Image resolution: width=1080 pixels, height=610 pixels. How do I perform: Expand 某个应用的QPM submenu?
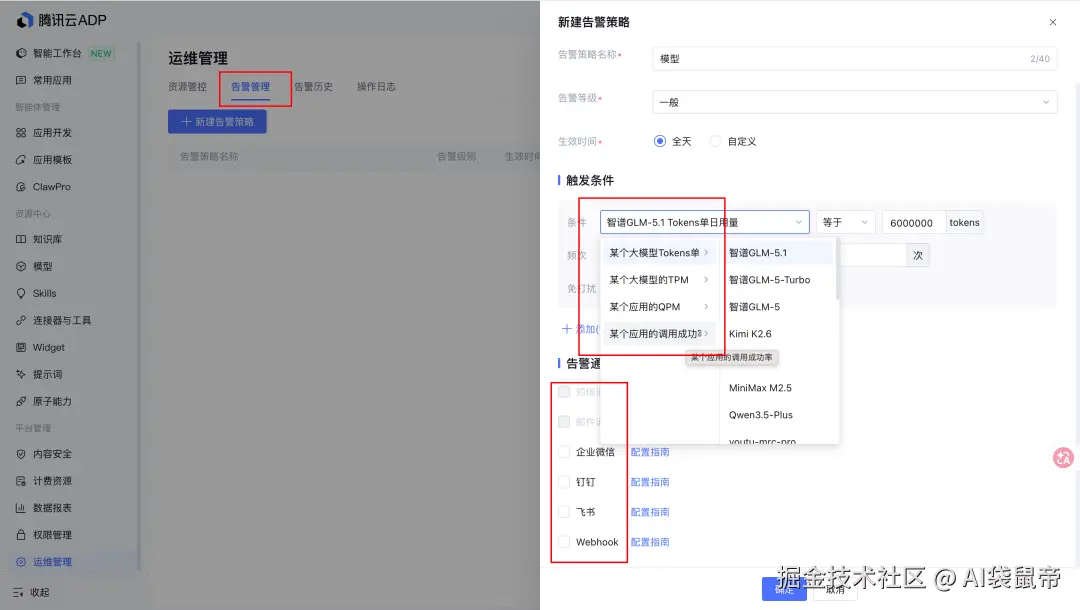click(x=659, y=306)
